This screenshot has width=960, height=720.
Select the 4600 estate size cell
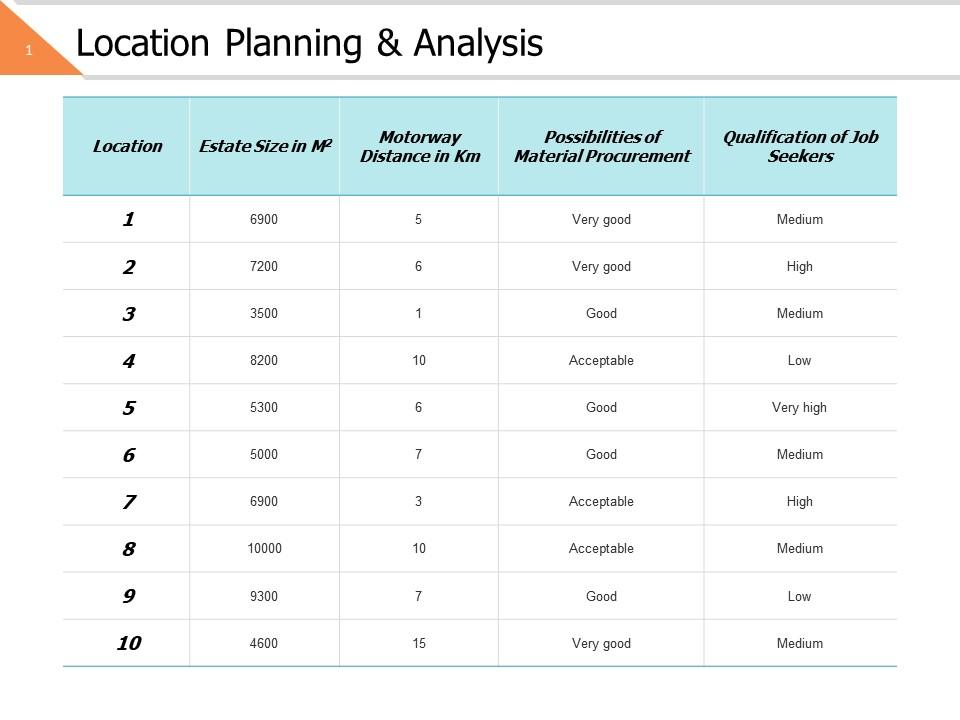tap(264, 644)
